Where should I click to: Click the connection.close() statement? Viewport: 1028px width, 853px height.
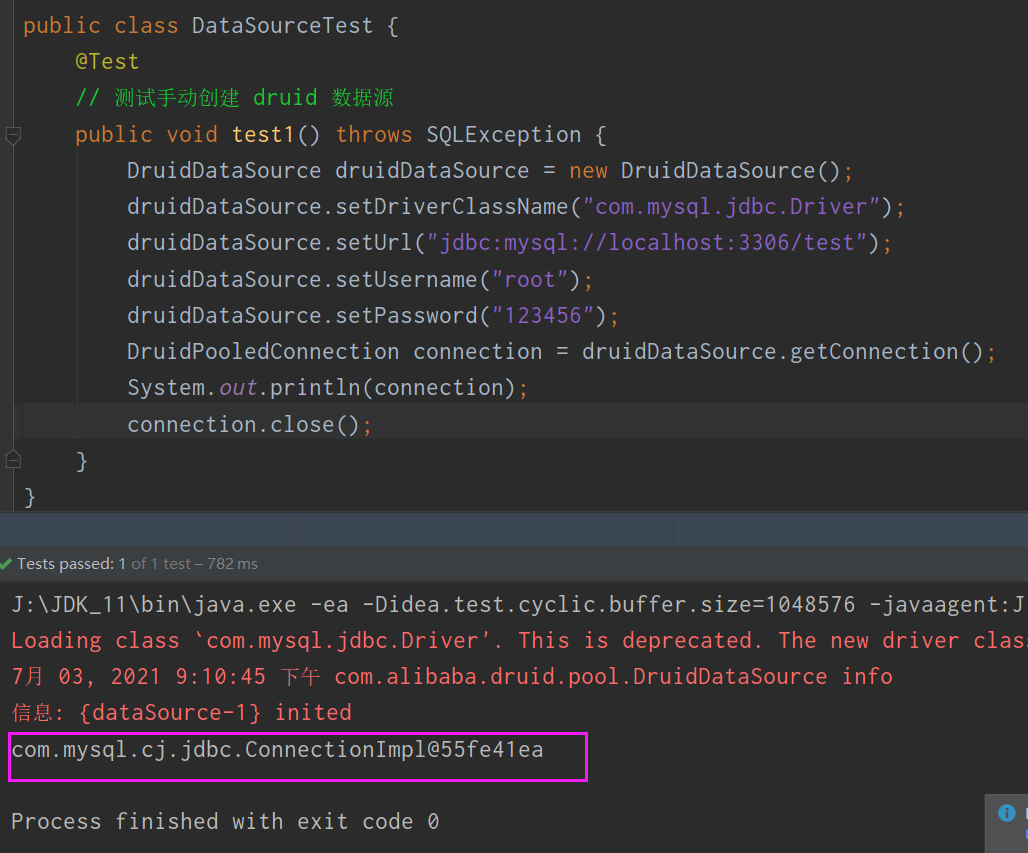click(250, 424)
